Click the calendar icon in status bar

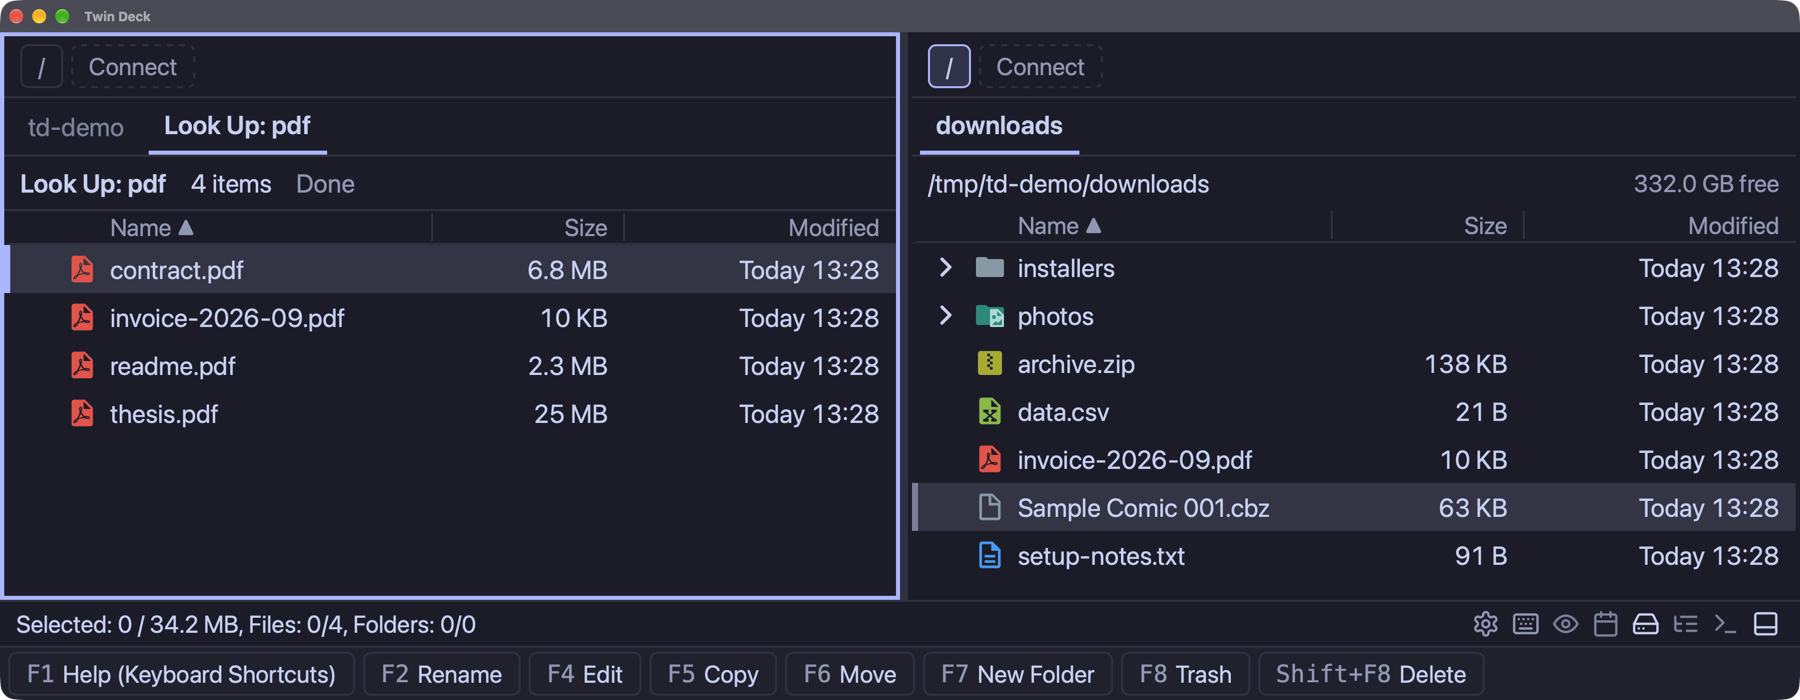1605,624
